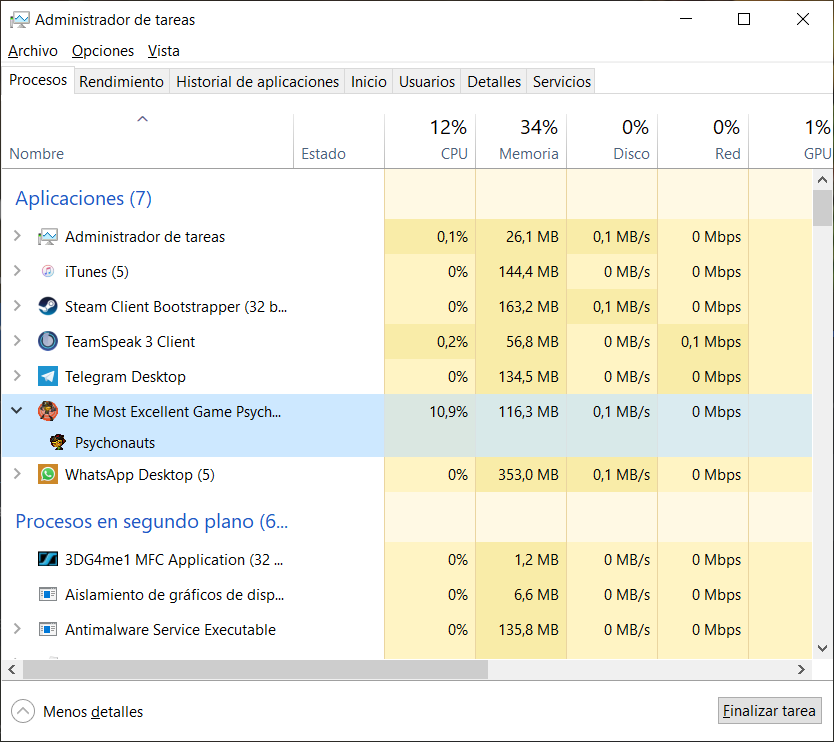This screenshot has width=834, height=742.
Task: Click the Telegram Desktop icon
Action: [x=47, y=376]
